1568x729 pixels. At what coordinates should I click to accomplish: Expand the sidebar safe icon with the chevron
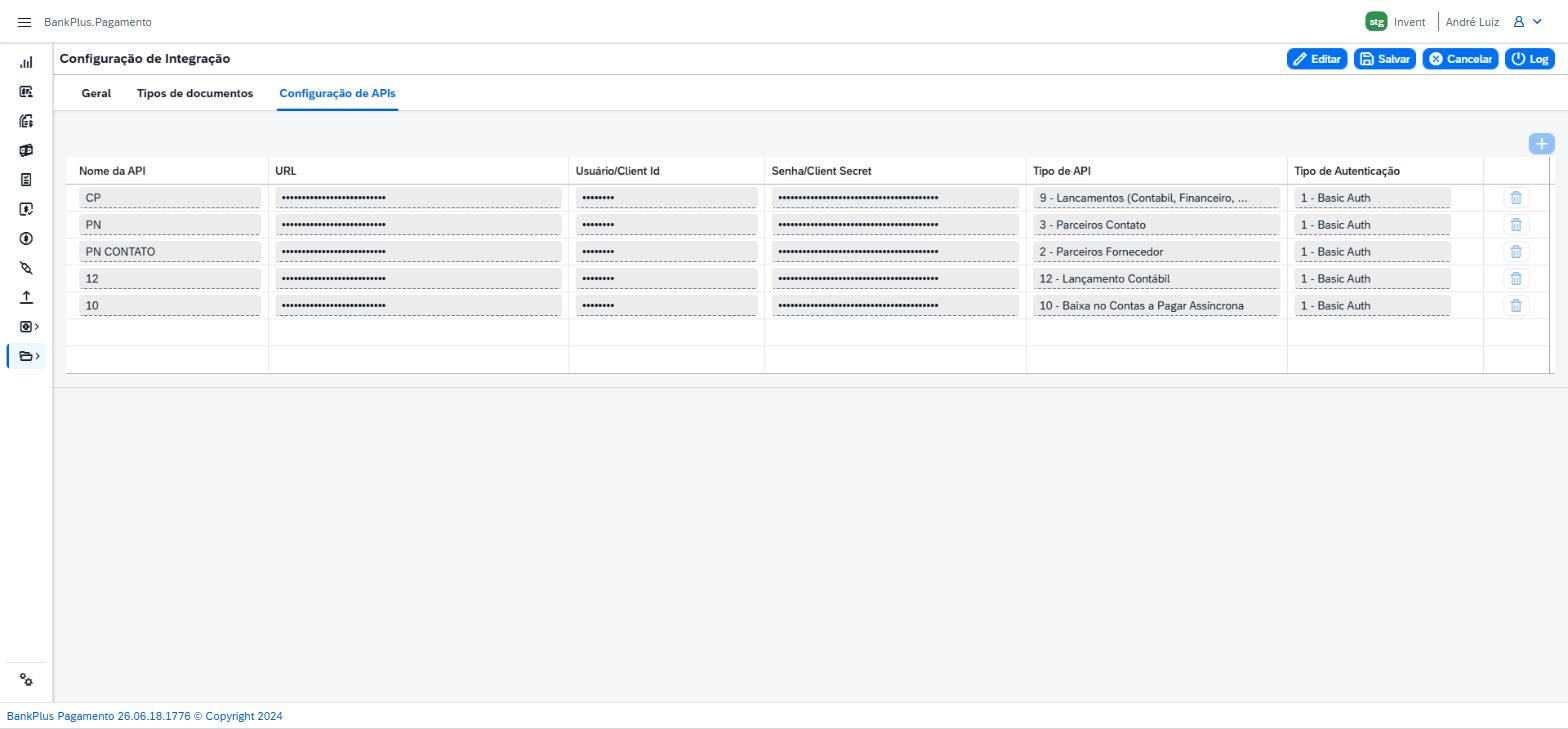(x=29, y=326)
